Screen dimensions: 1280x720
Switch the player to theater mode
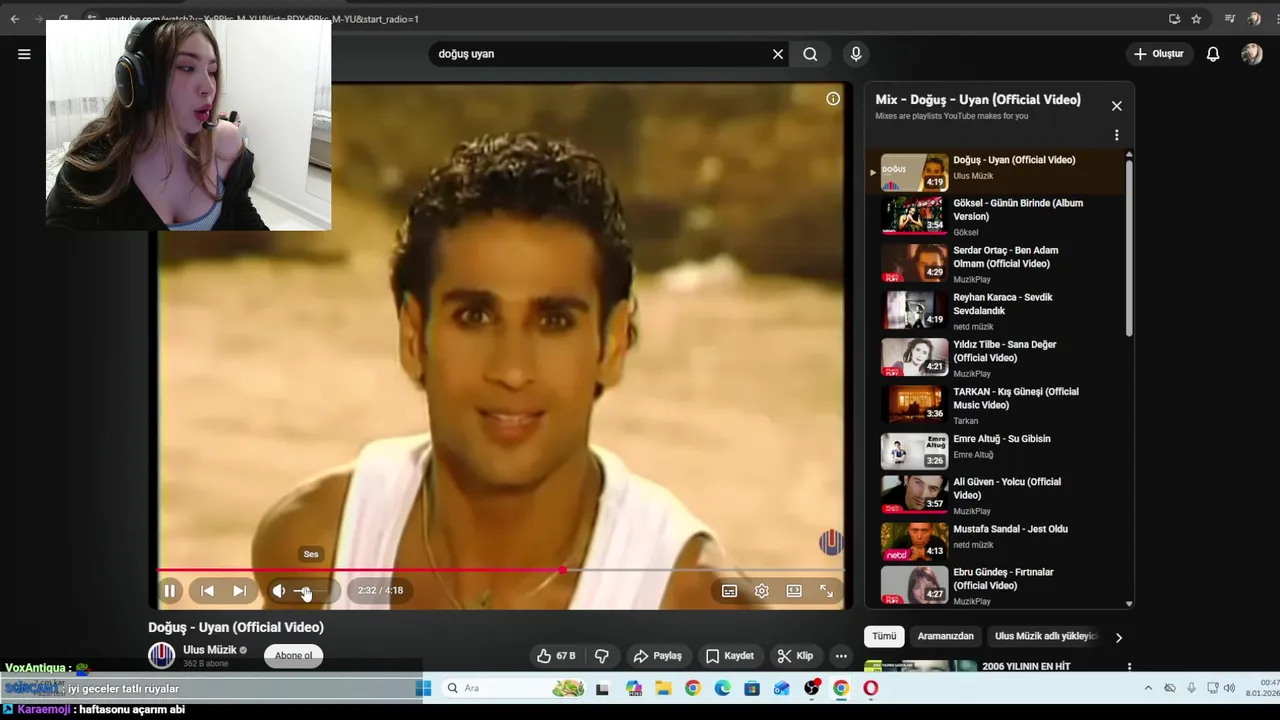(x=794, y=591)
